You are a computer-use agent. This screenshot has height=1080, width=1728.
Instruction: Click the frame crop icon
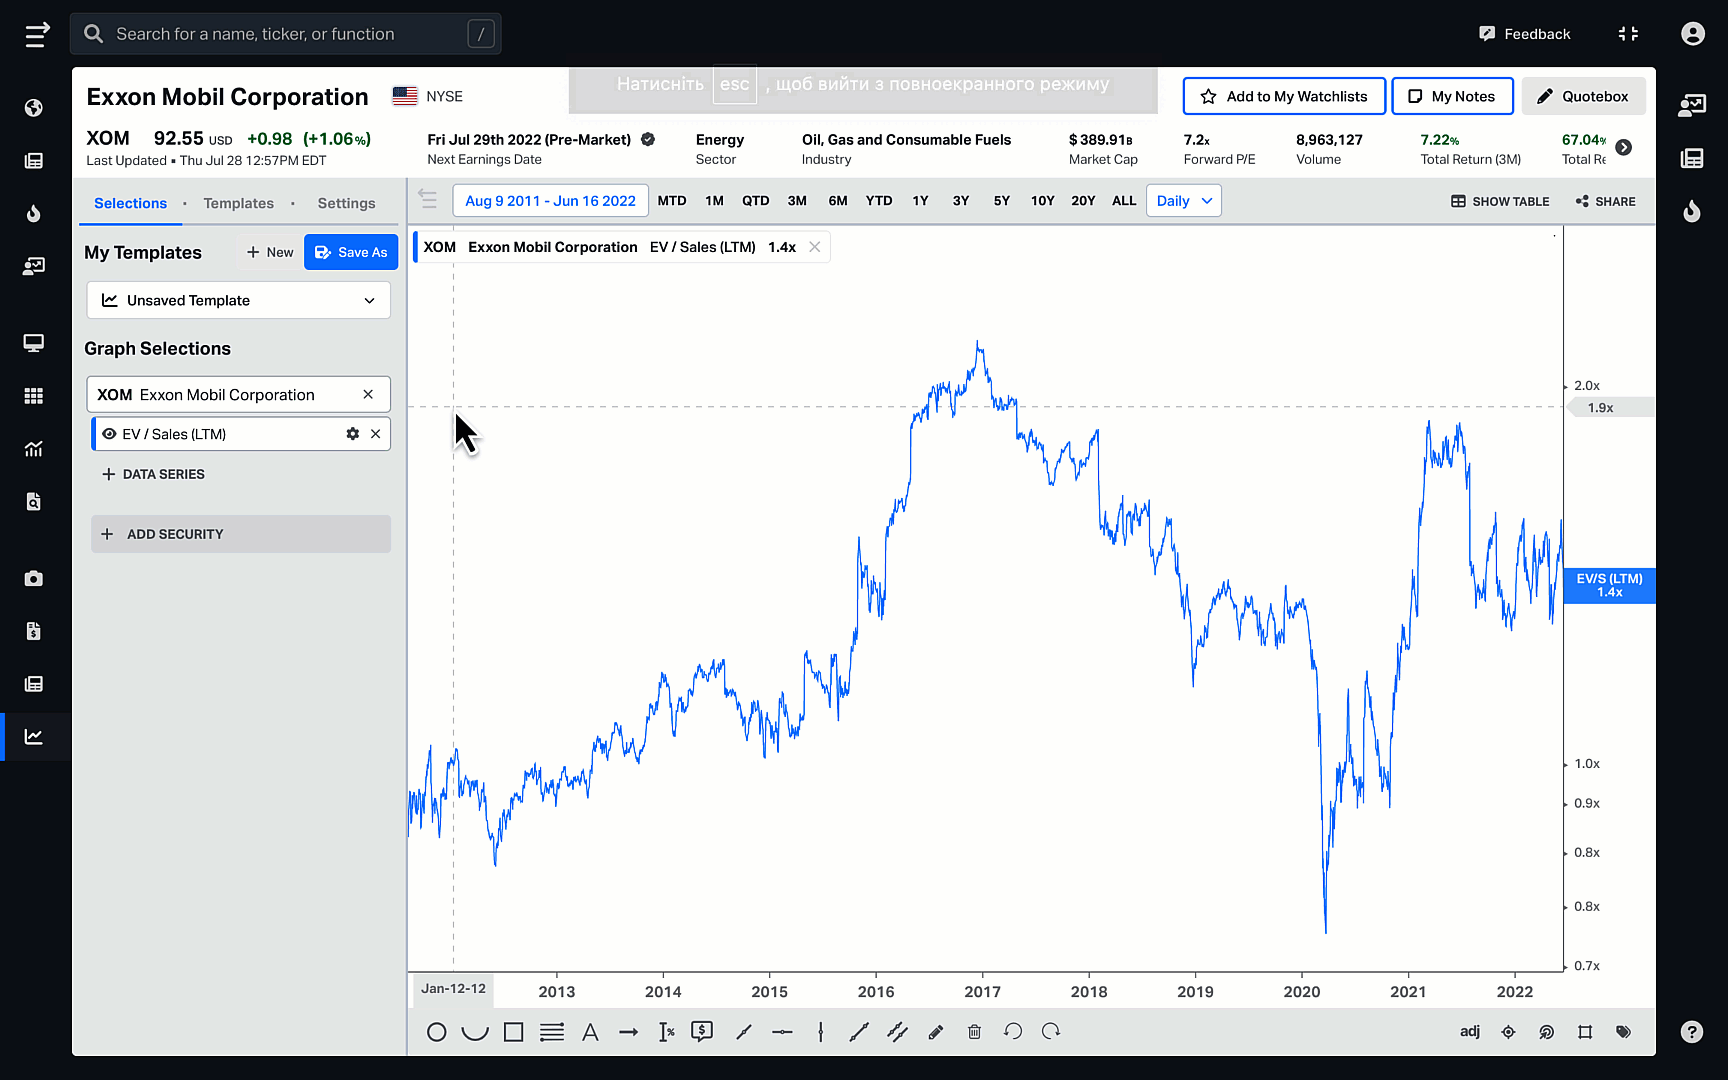click(1585, 1032)
